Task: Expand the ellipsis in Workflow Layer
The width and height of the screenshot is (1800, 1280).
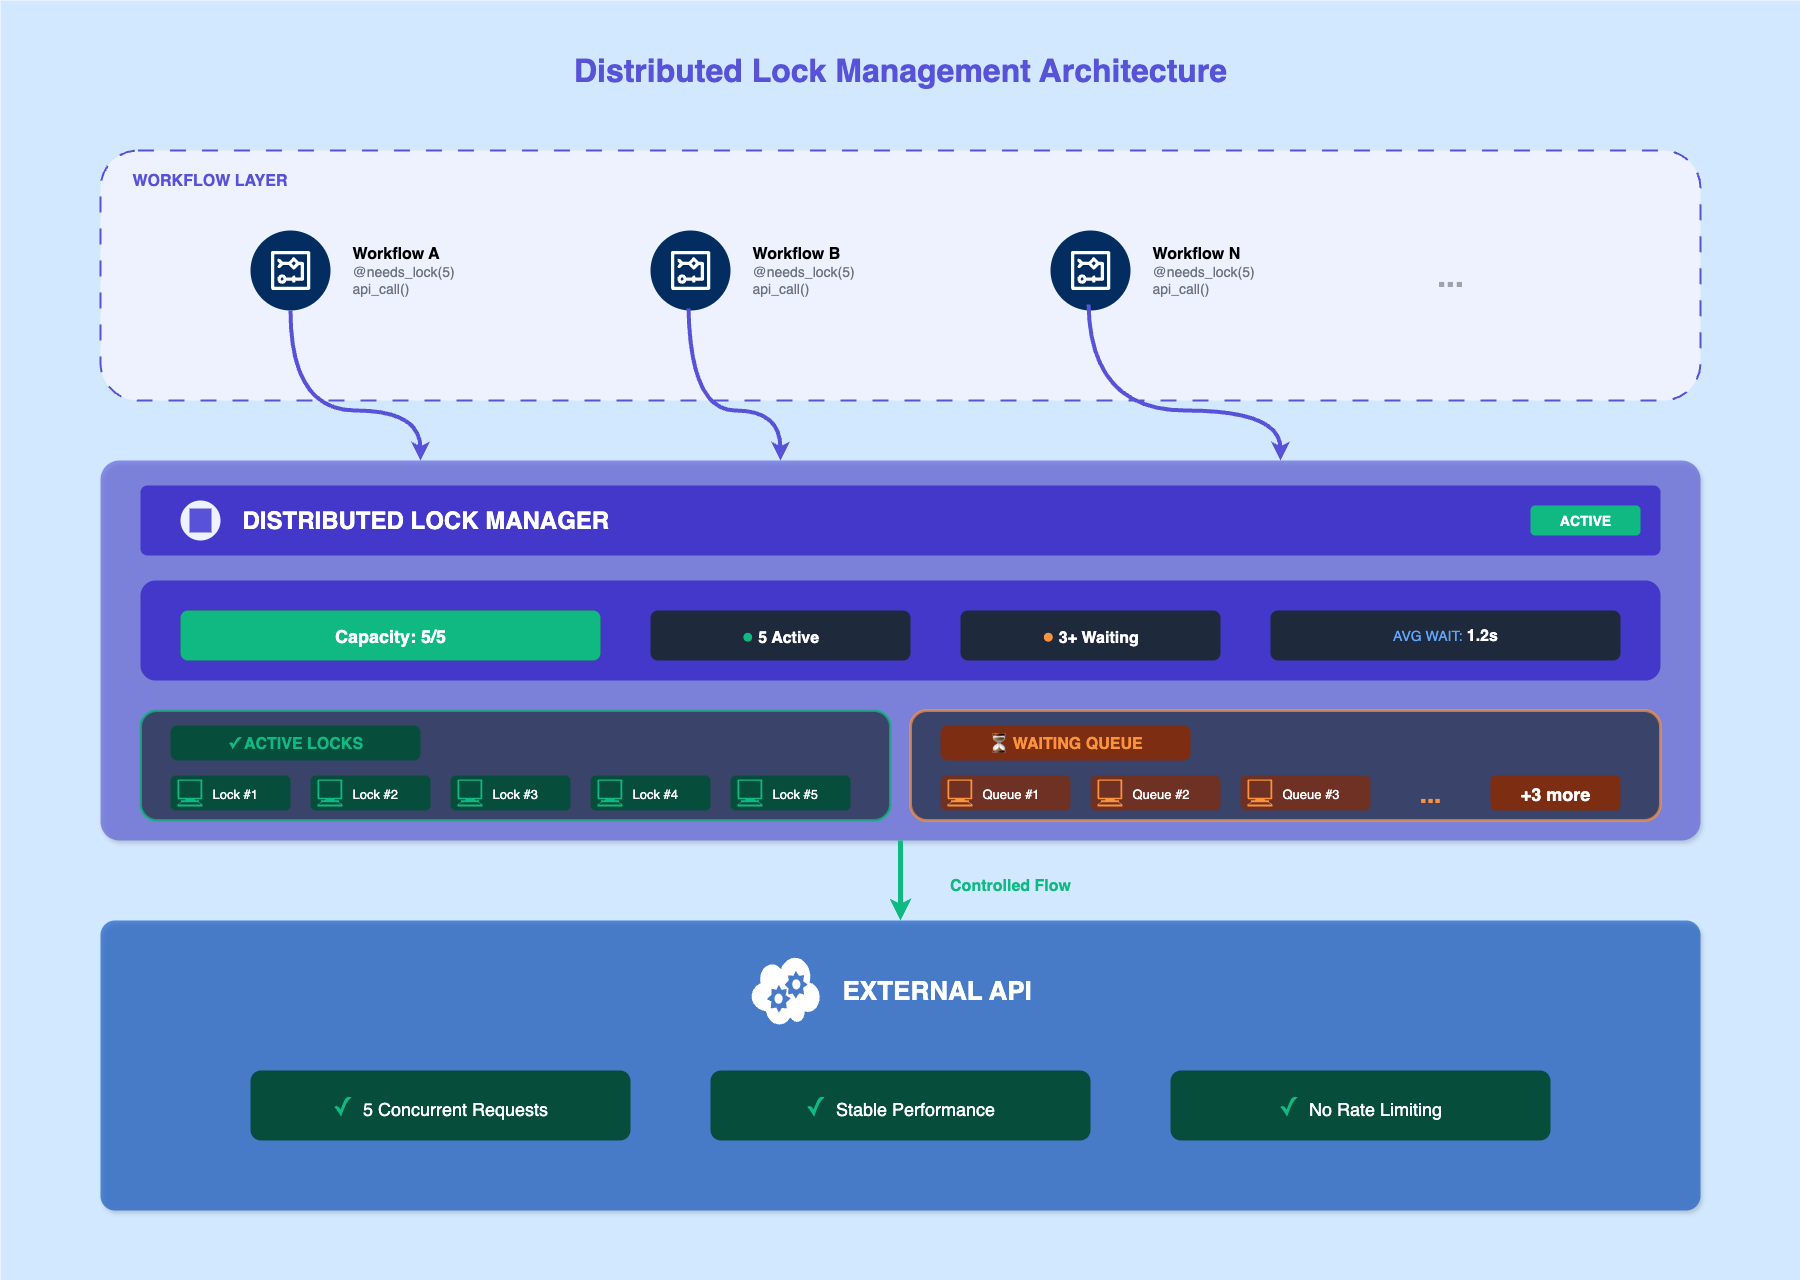Action: [x=1450, y=285]
